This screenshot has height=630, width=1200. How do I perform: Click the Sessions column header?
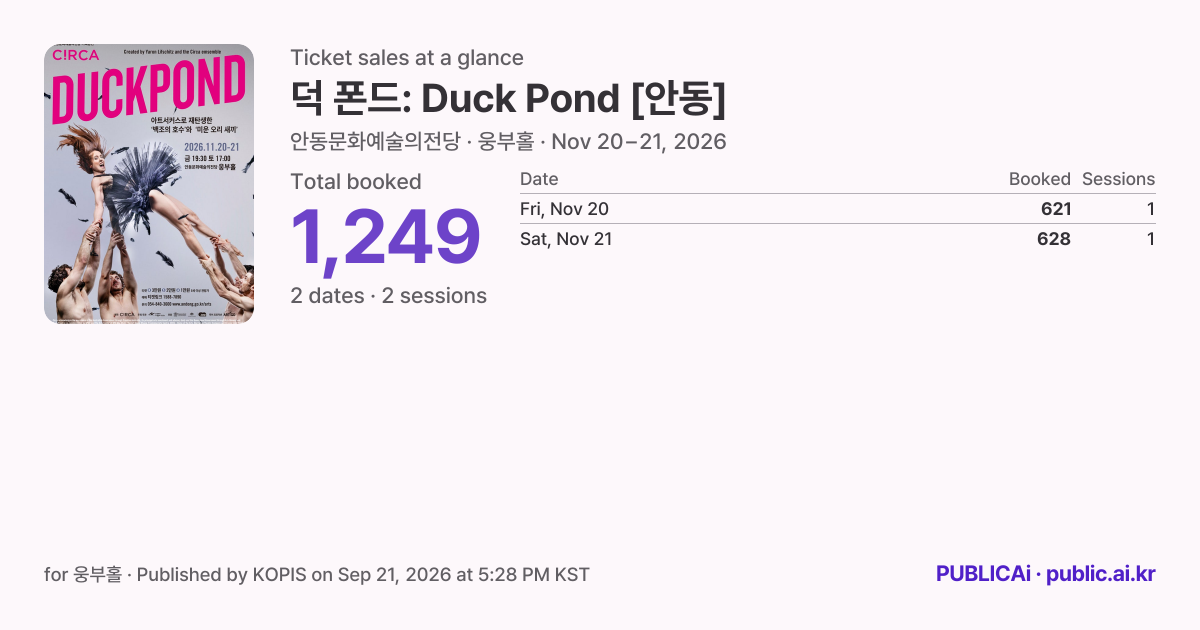[1118, 179]
